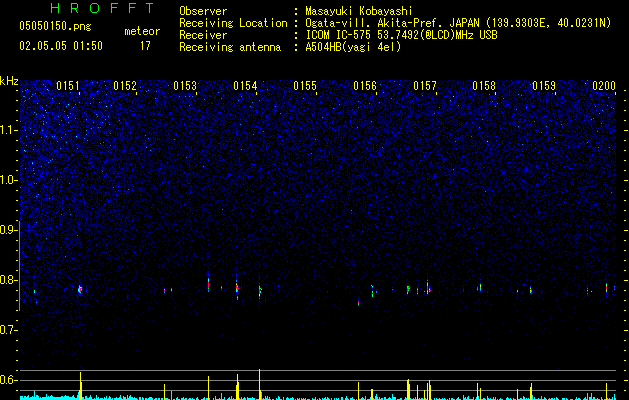Click the 1.1 frequency axis label
The image size is (629, 400).
pyautogui.click(x=8, y=130)
